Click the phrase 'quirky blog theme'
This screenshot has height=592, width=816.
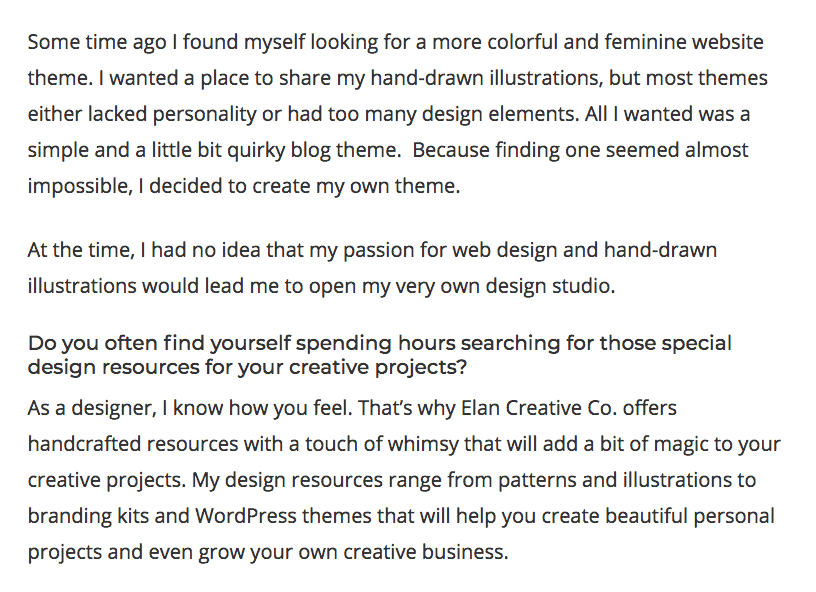tap(314, 150)
